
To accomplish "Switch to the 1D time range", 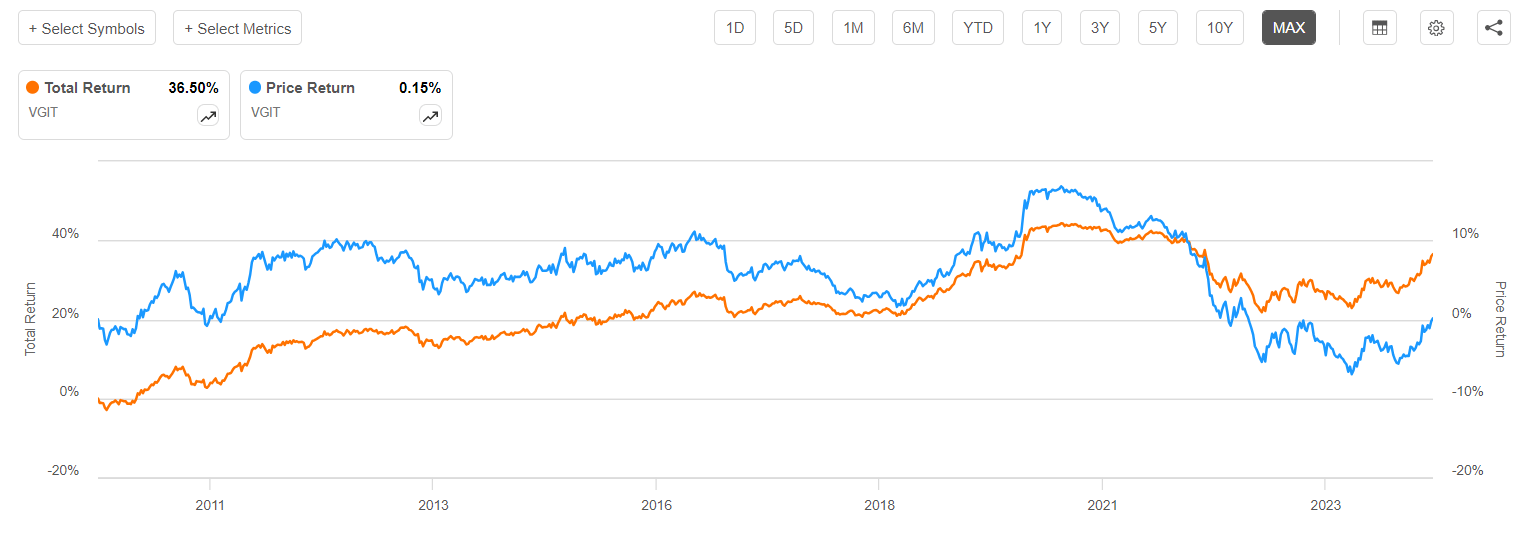I will 735,28.
